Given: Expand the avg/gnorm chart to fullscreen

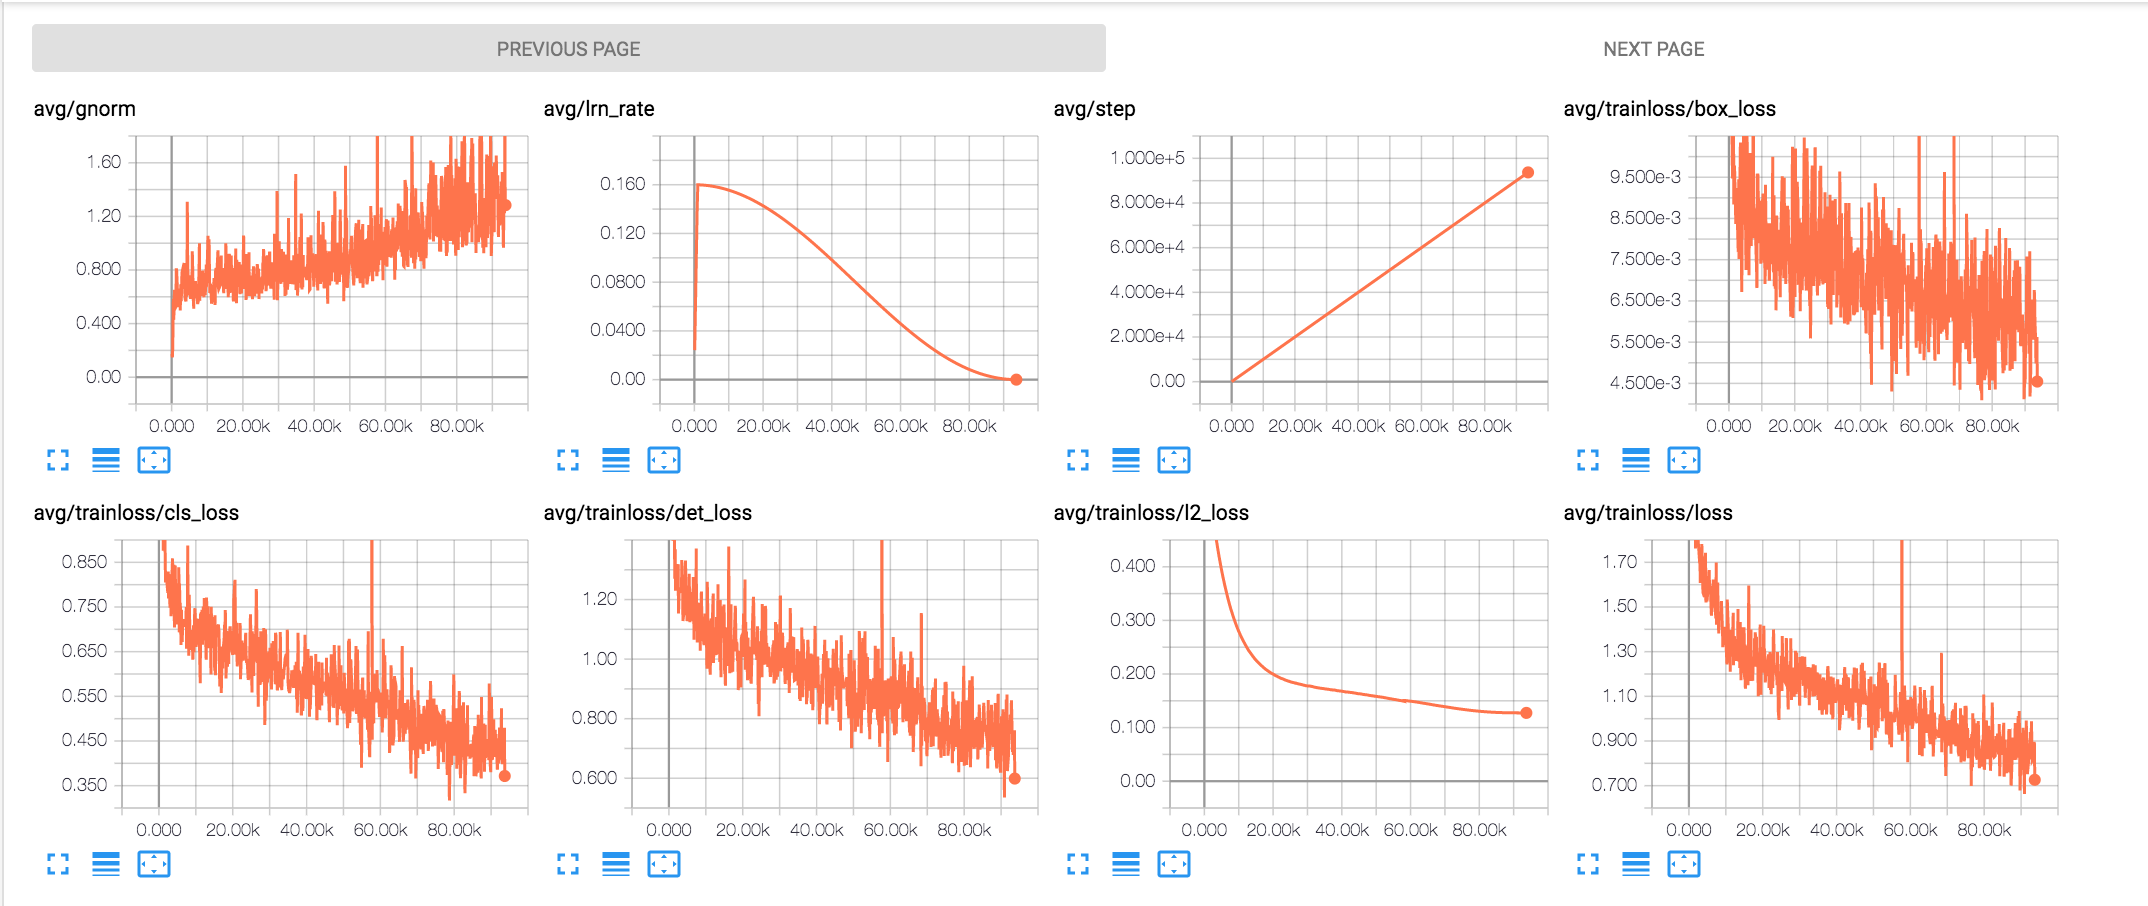Looking at the screenshot, I should pos(57,461).
